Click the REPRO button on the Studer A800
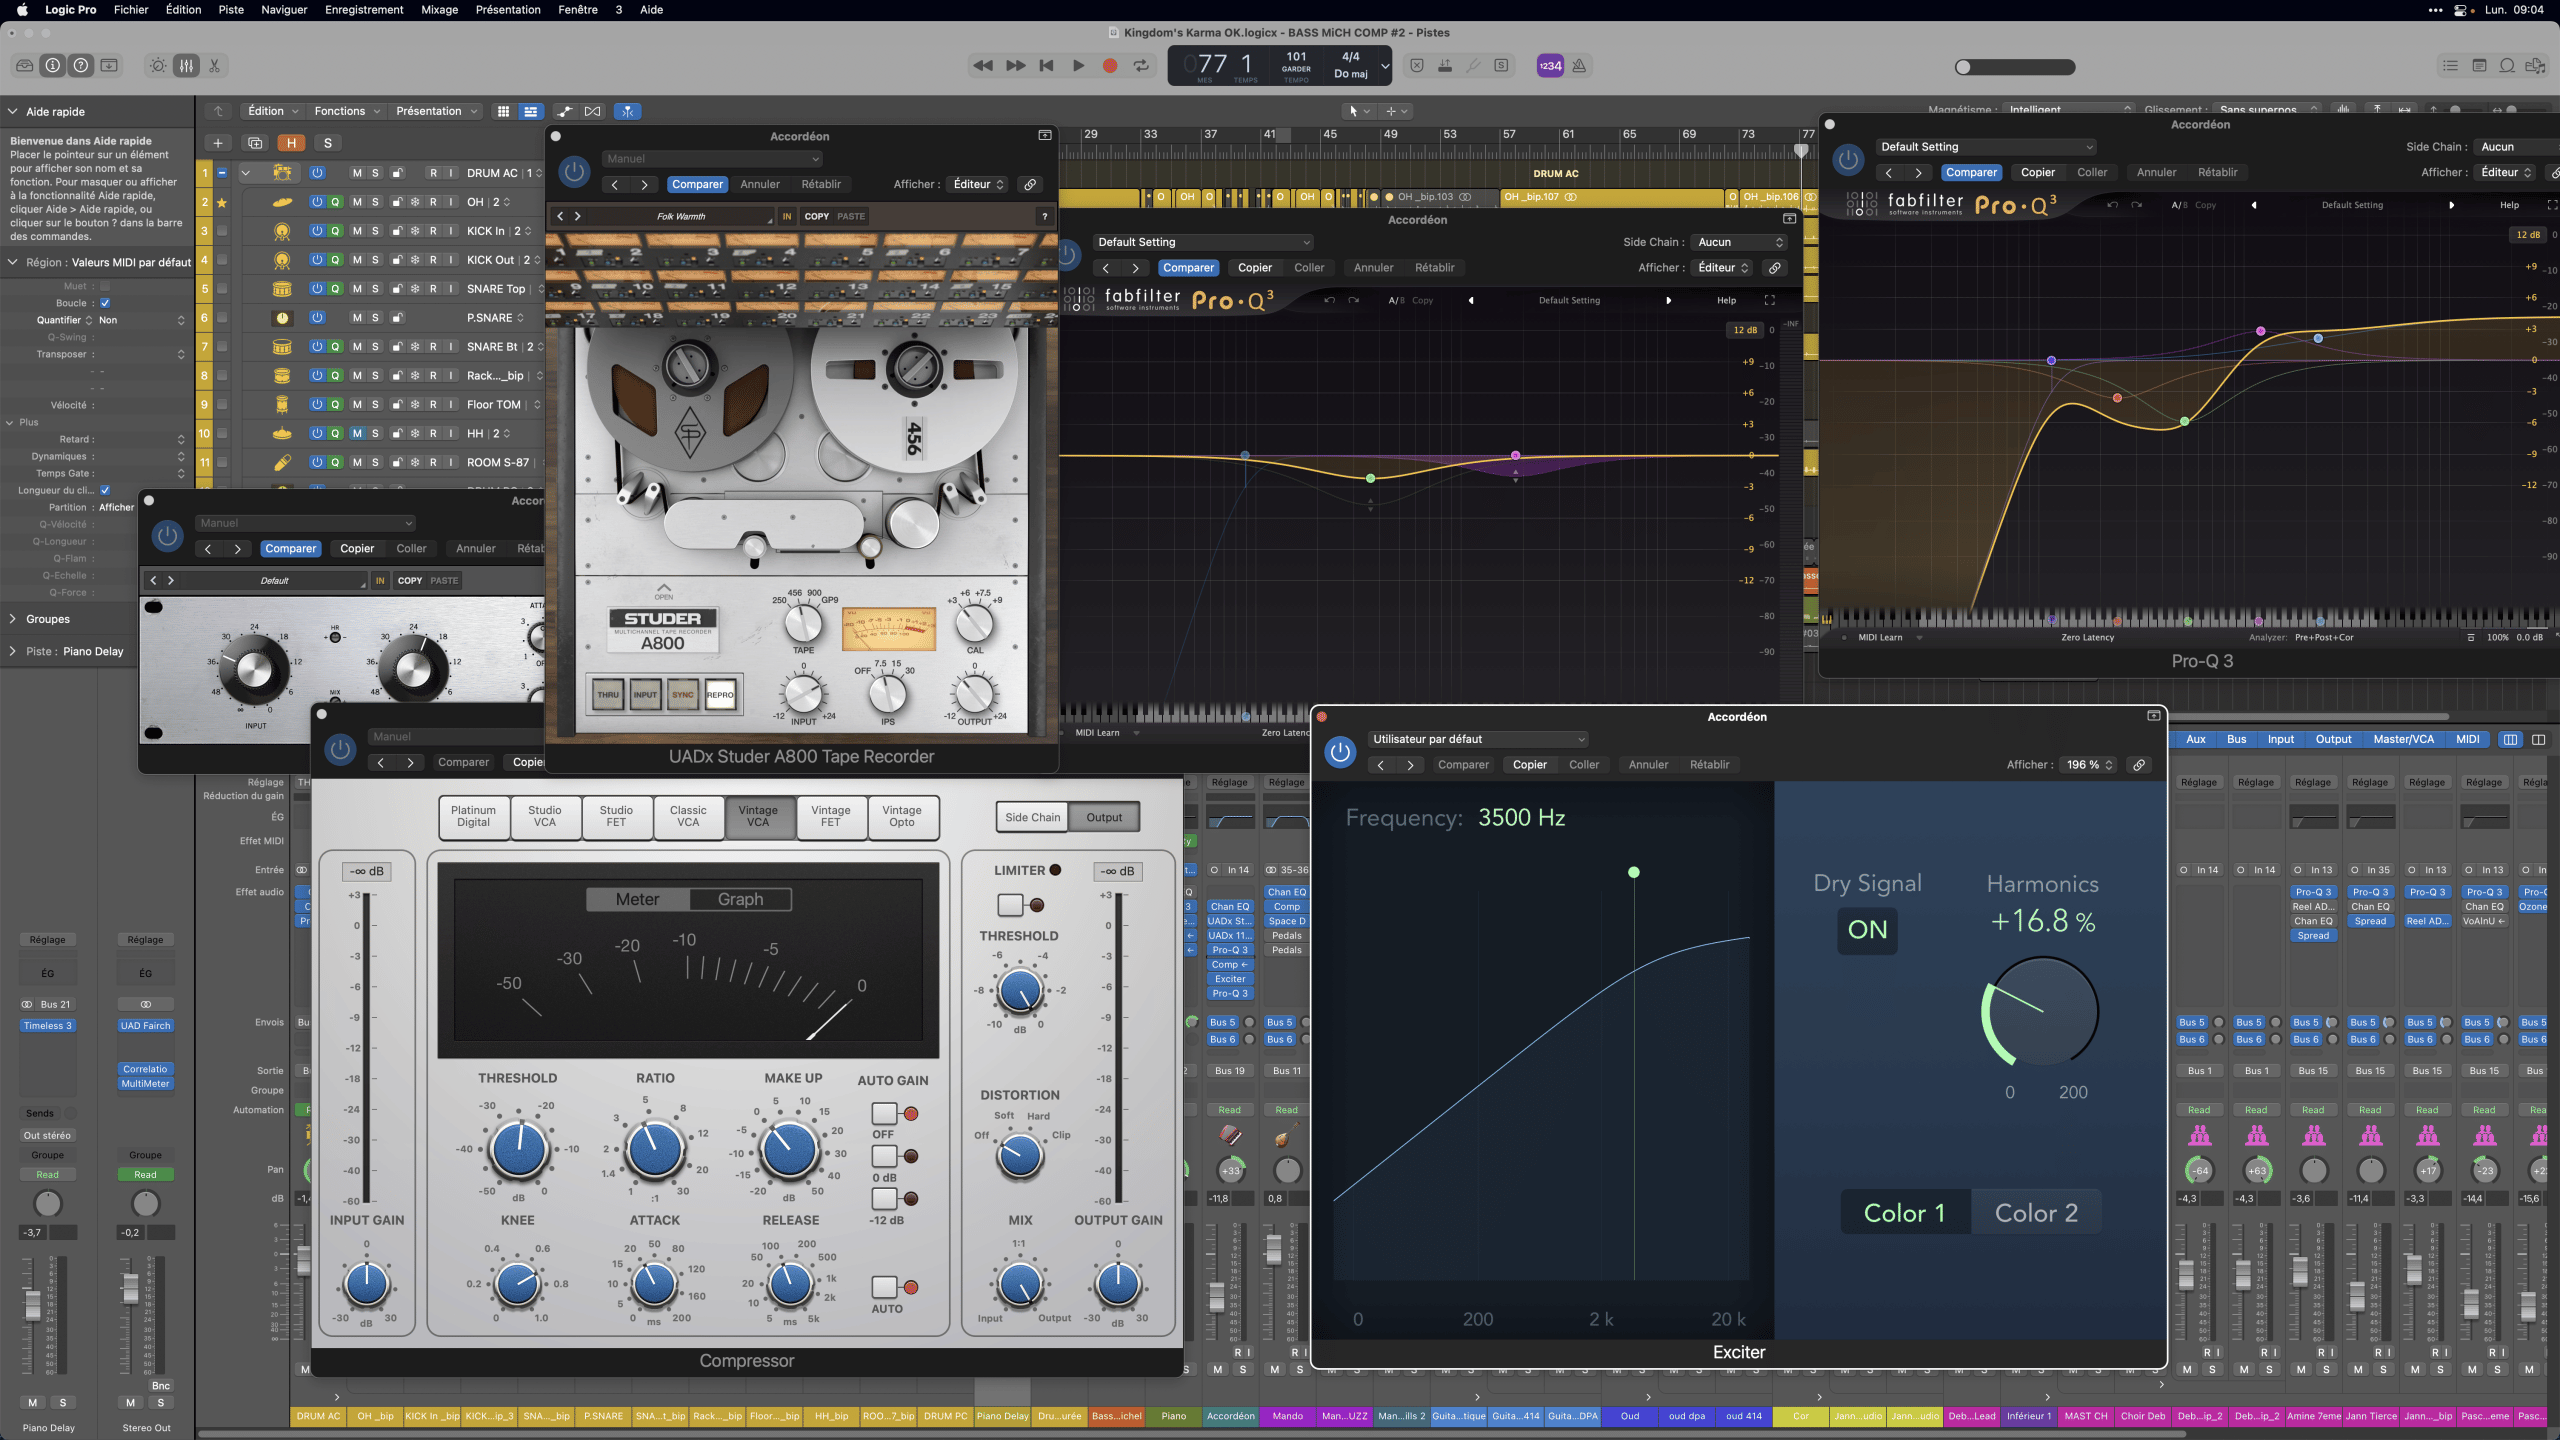The width and height of the screenshot is (2560, 1440). 720,694
